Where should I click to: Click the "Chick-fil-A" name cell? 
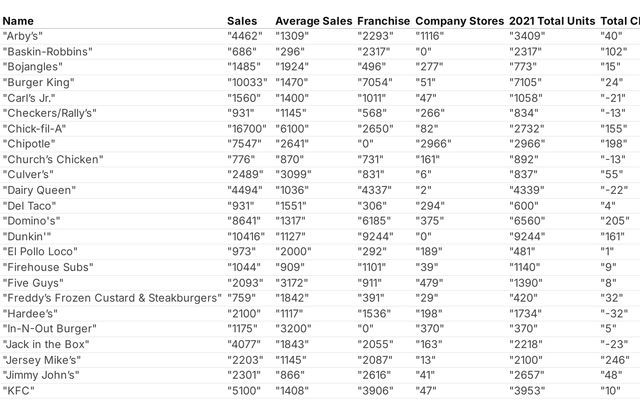34,129
